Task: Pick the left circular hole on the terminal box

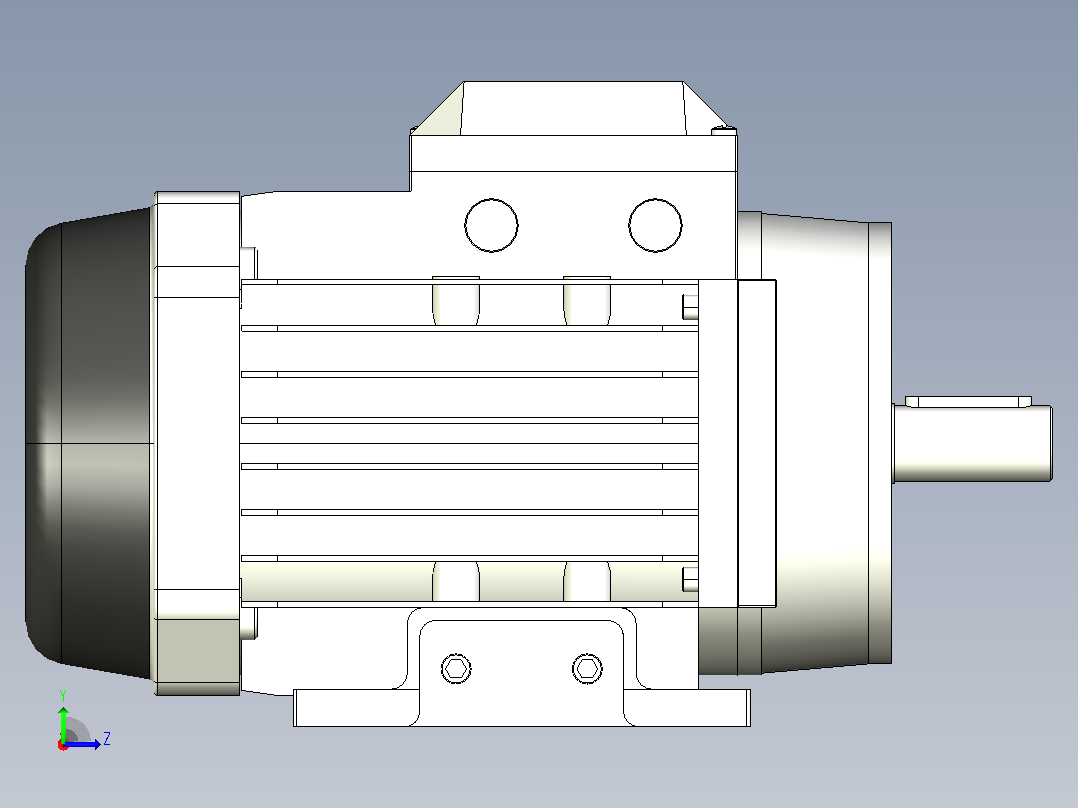Action: point(491,226)
